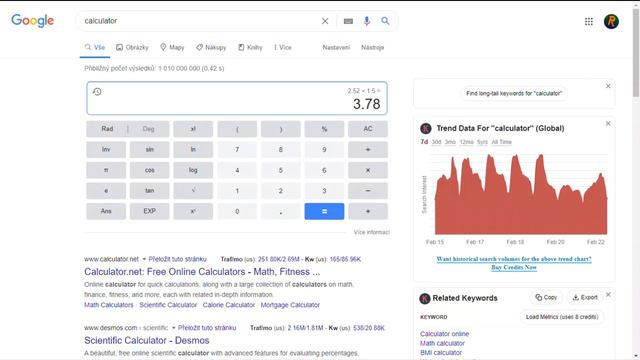Click the magnifier search icon
This screenshot has width=640, height=360.
click(x=385, y=21)
